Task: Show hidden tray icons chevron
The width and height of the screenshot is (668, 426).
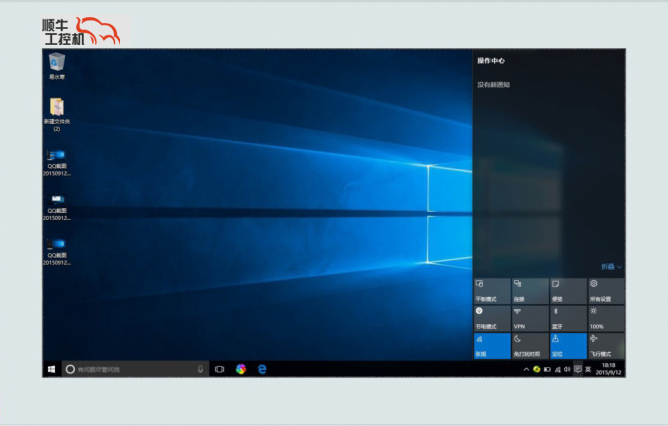Action: [x=526, y=369]
